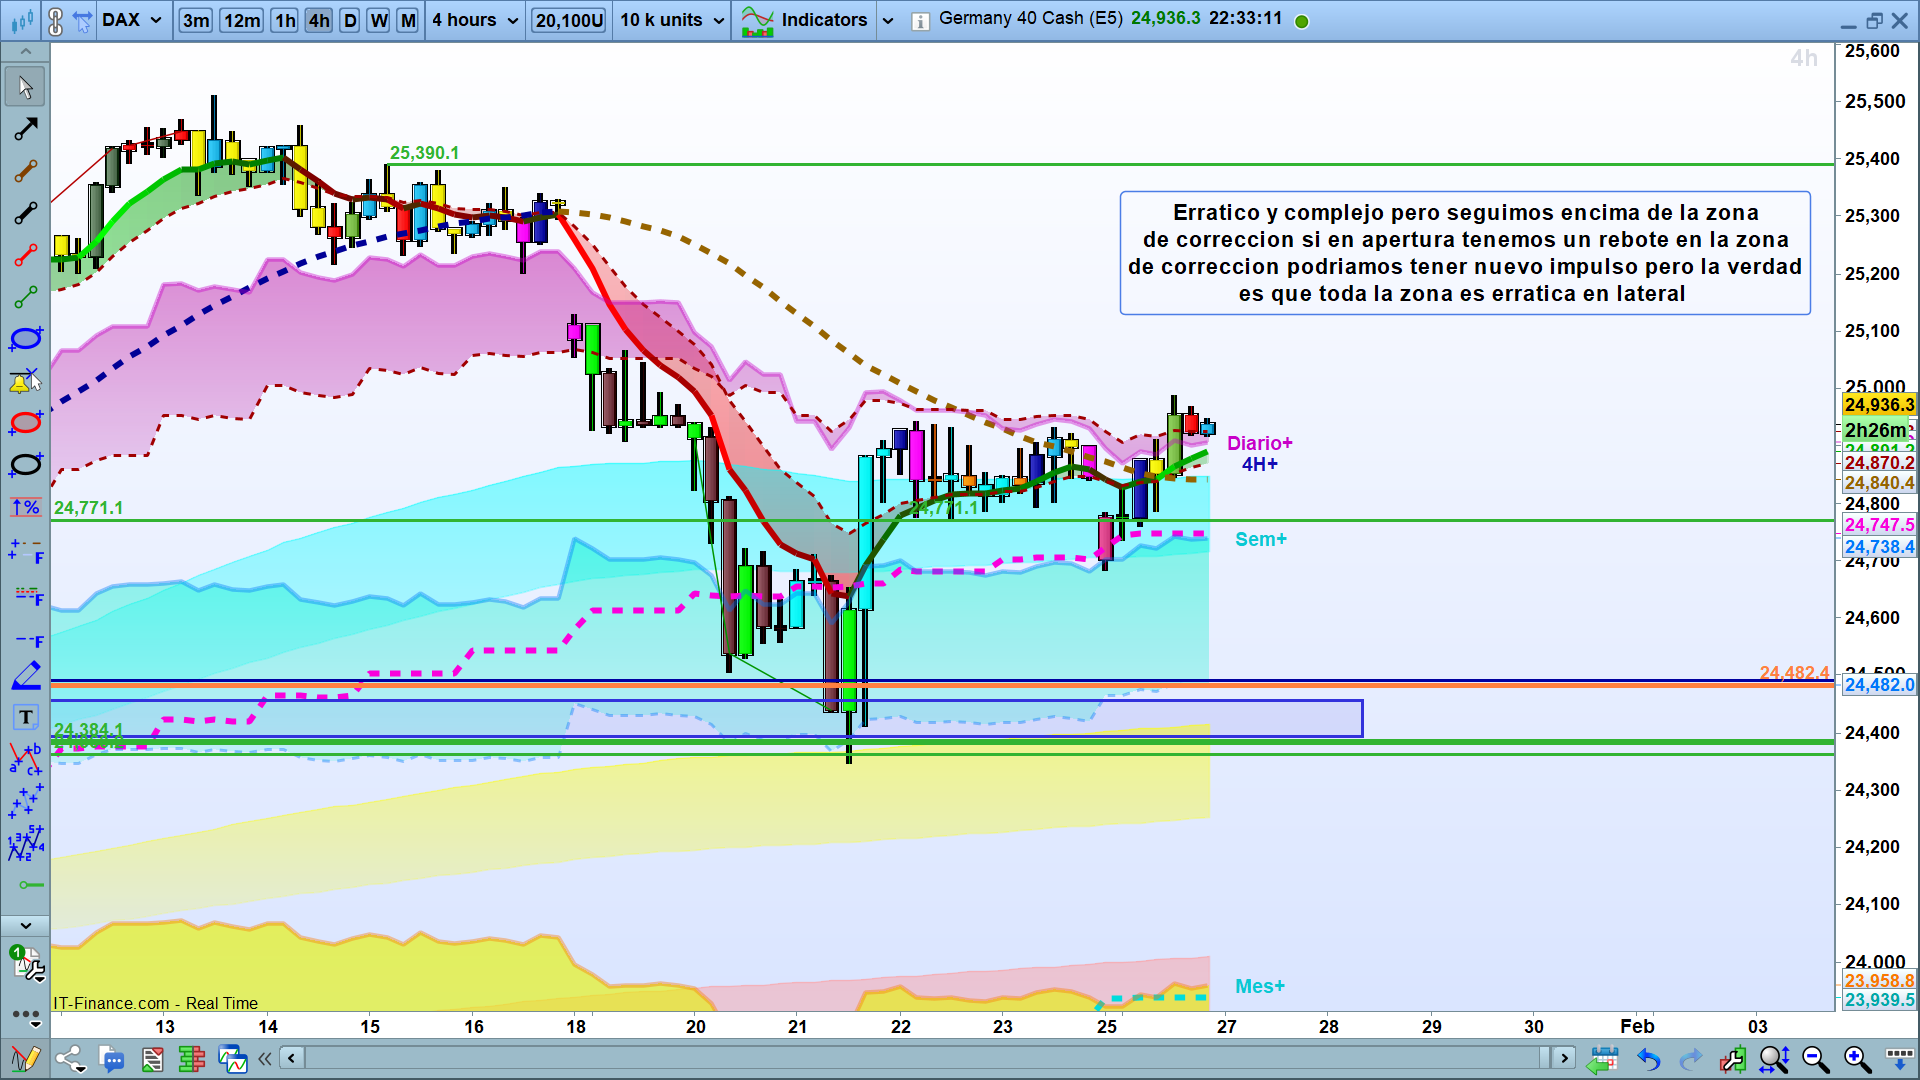Open the Fibonacci percent retracement tool

point(25,507)
